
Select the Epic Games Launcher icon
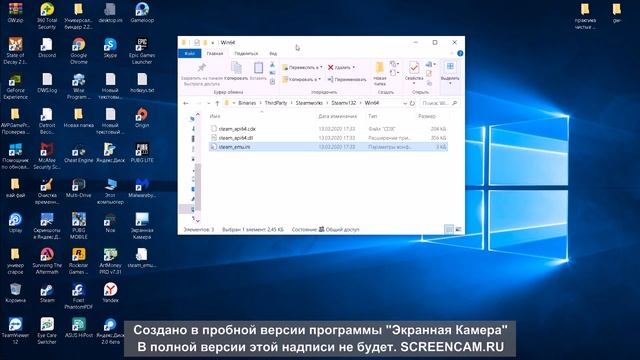[x=142, y=51]
